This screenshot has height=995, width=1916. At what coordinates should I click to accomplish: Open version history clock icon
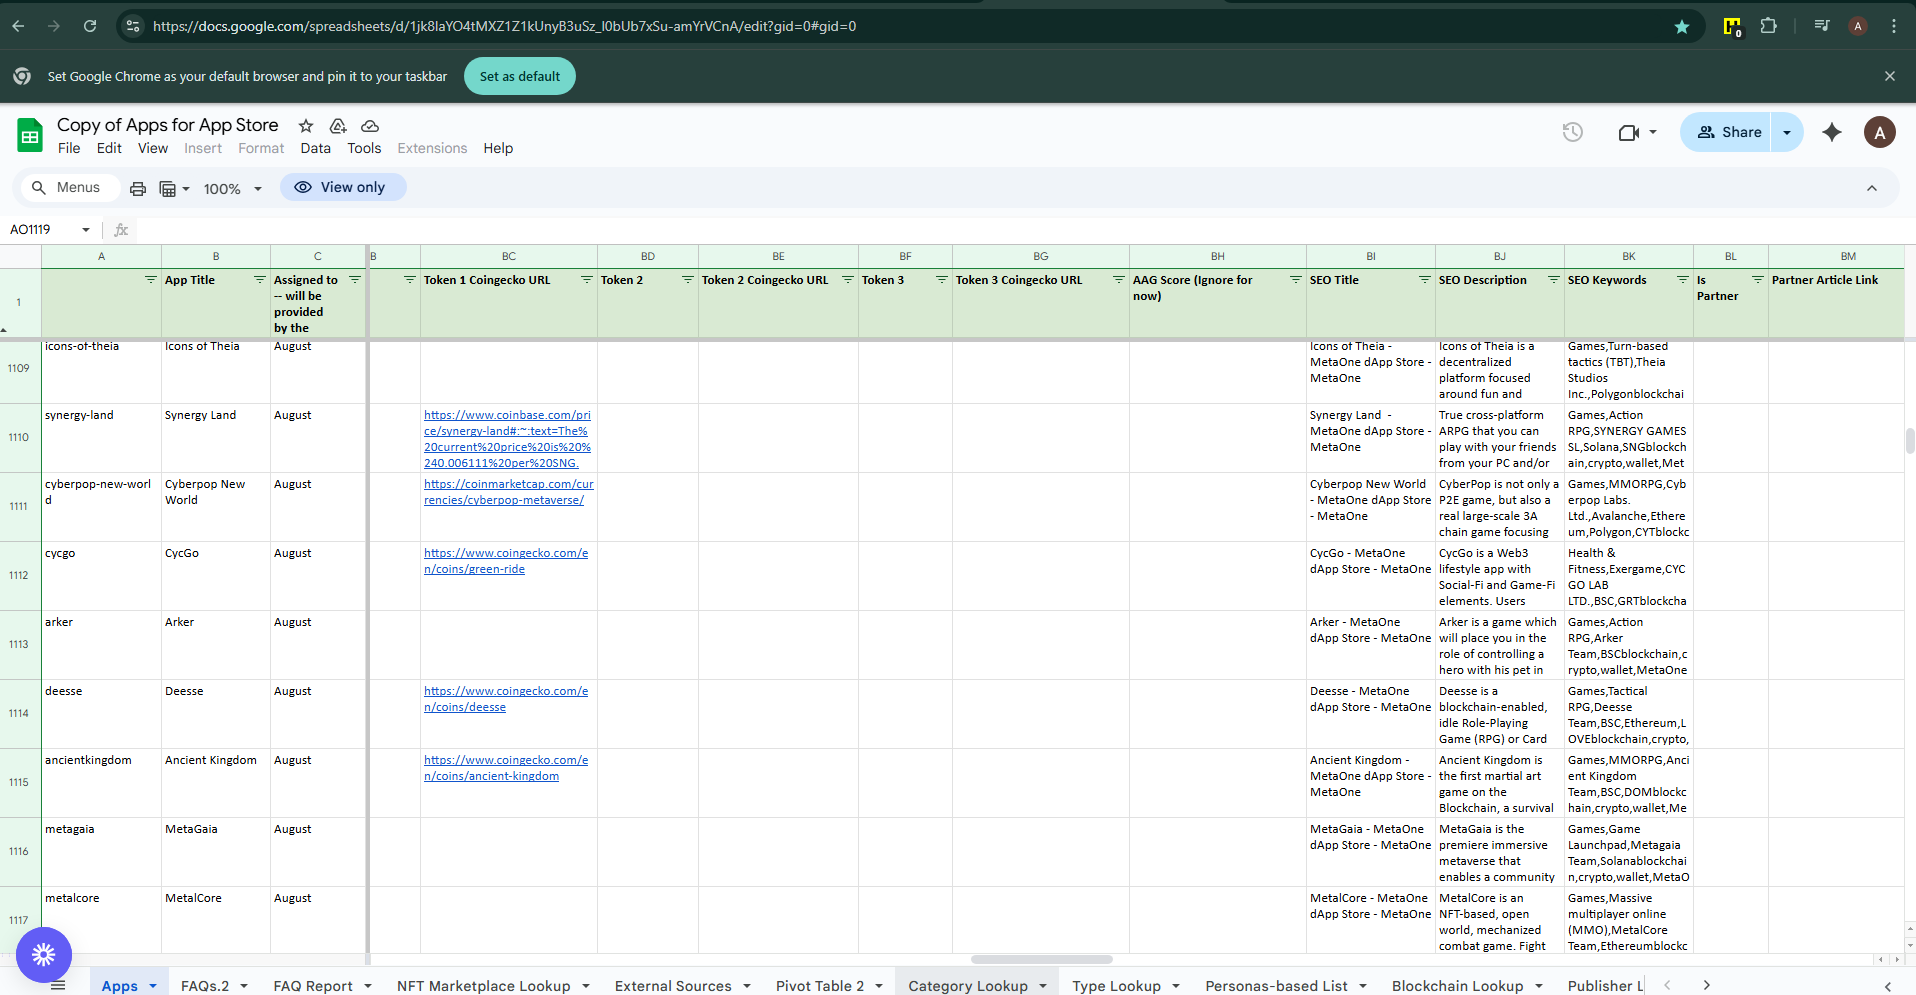pyautogui.click(x=1572, y=132)
